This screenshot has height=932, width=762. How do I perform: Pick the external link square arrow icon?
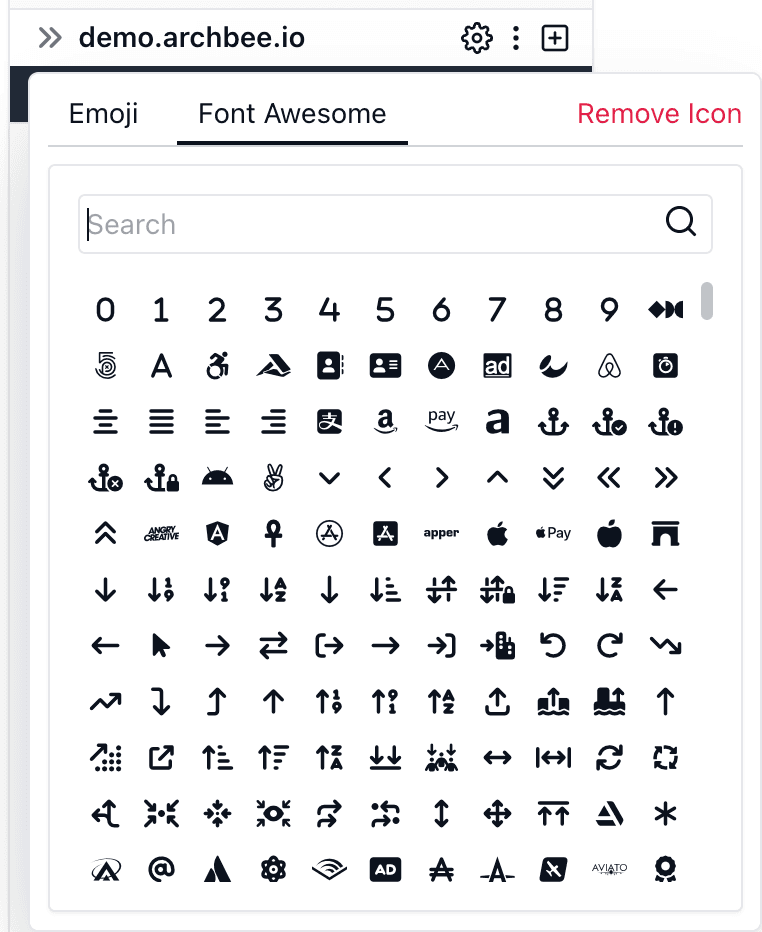click(x=161, y=757)
